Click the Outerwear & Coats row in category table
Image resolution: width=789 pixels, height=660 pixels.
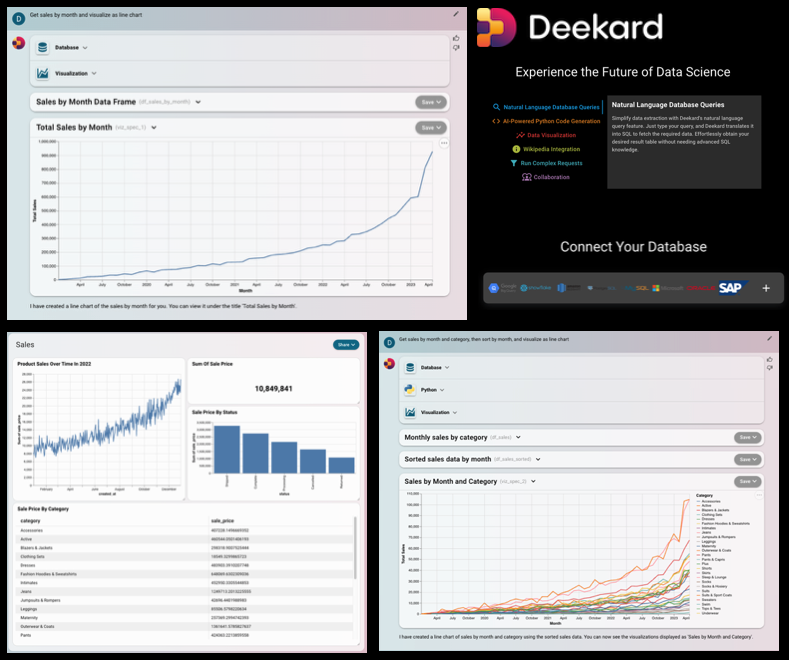point(186,626)
